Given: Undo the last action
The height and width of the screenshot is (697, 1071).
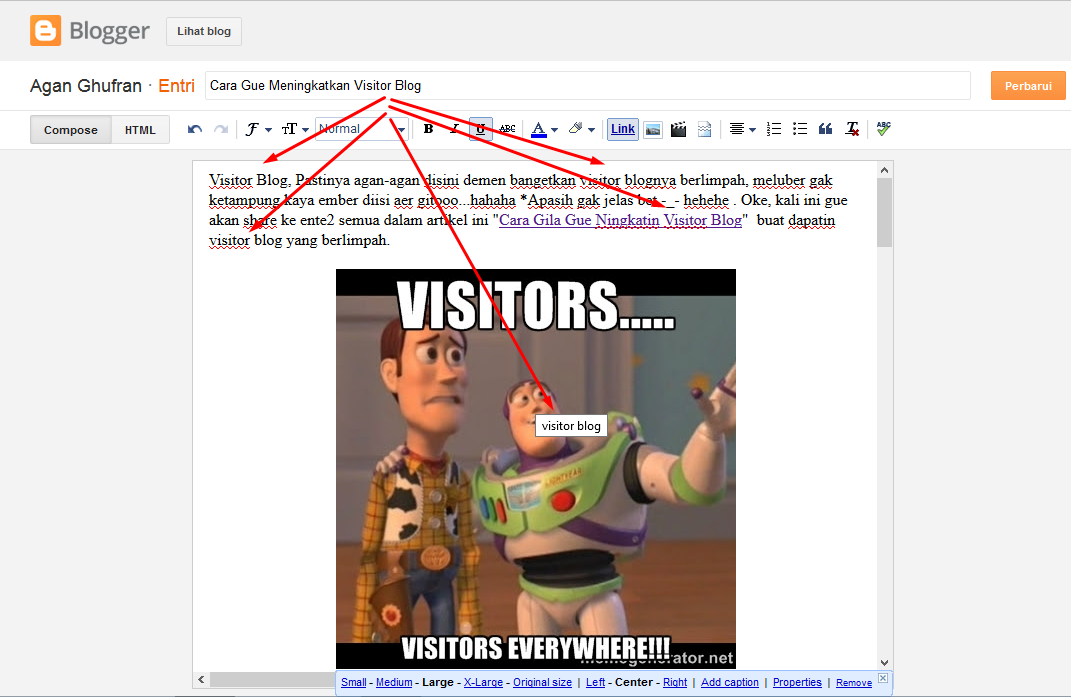Looking at the screenshot, I should coord(195,129).
